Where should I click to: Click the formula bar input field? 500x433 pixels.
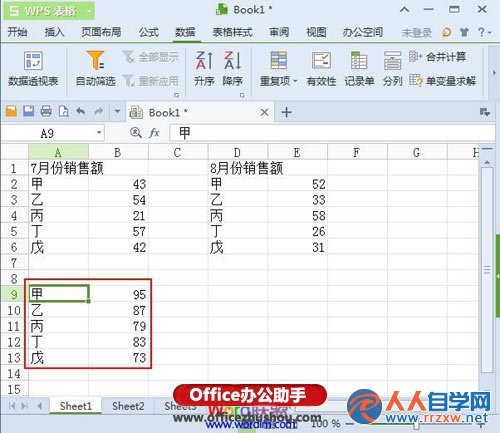click(332, 133)
